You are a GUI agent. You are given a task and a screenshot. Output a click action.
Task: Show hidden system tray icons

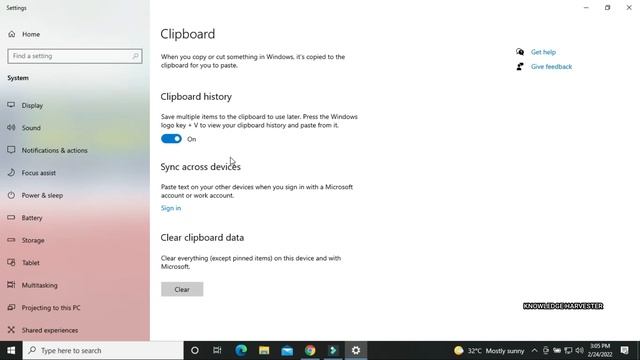534,351
